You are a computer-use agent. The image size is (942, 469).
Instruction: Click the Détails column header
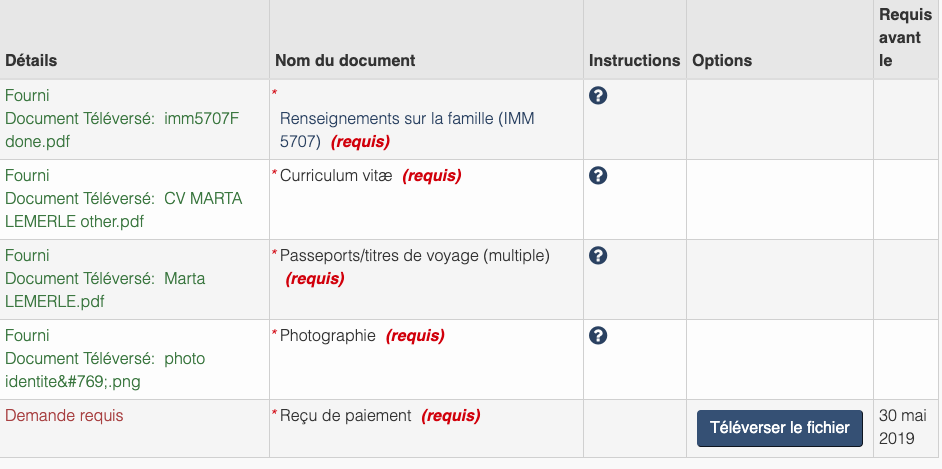[31, 60]
